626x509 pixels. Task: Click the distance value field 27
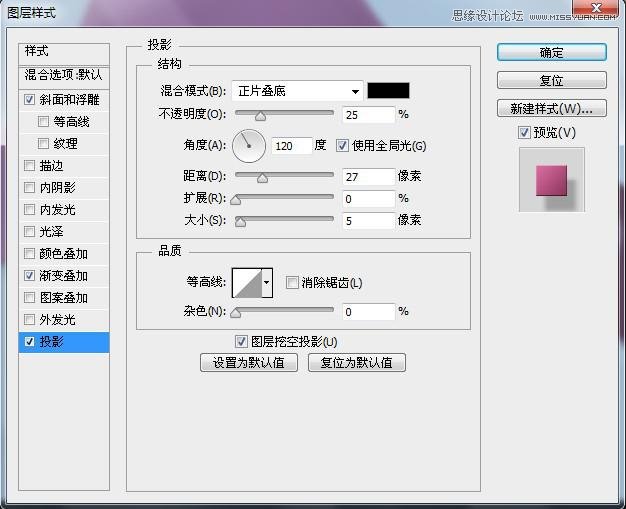(x=368, y=177)
